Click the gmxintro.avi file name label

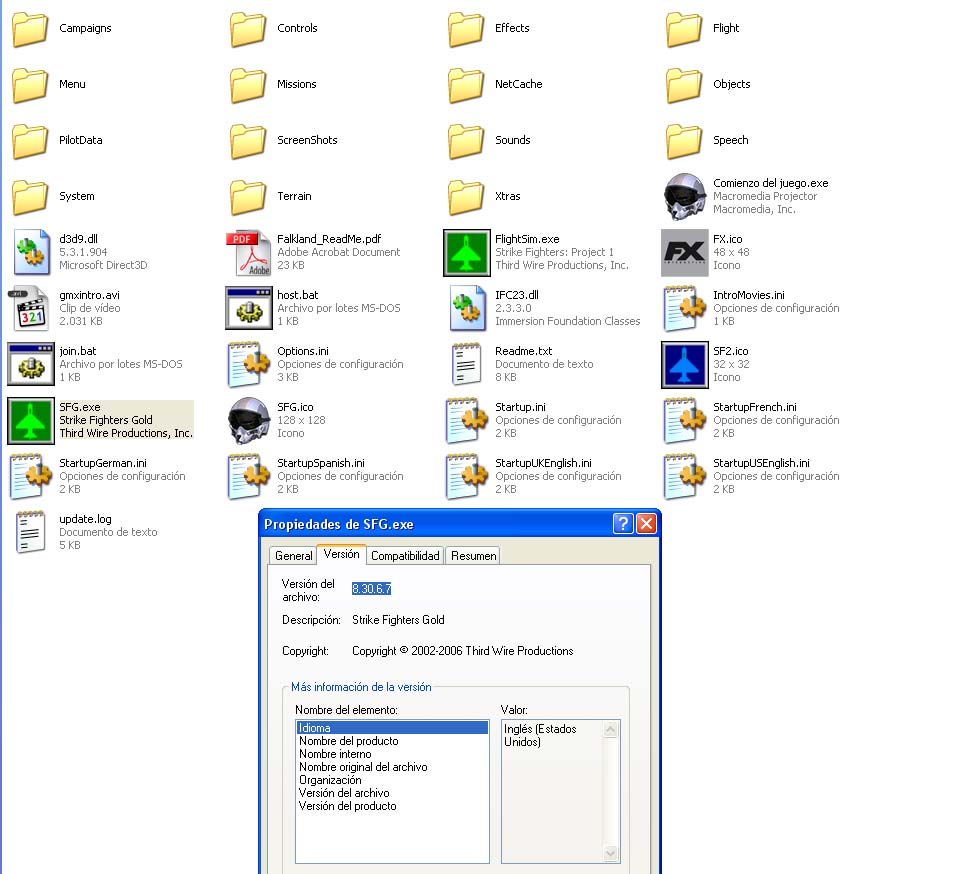(x=89, y=295)
